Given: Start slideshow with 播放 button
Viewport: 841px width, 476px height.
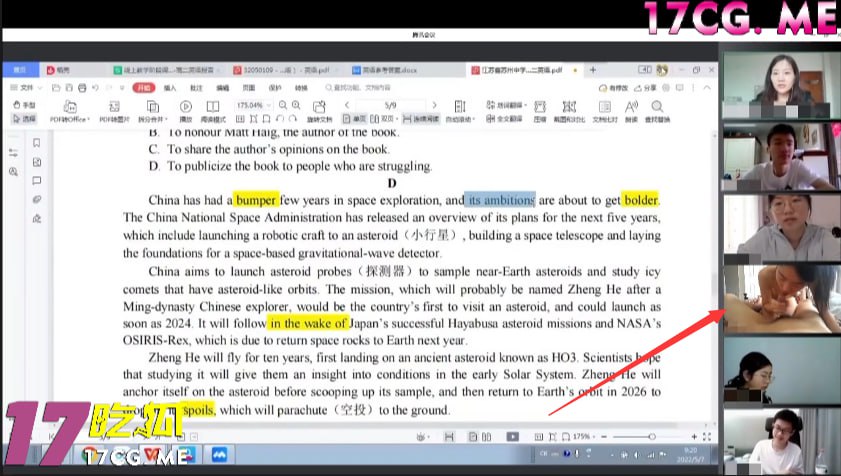Looking at the screenshot, I should coord(185,111).
